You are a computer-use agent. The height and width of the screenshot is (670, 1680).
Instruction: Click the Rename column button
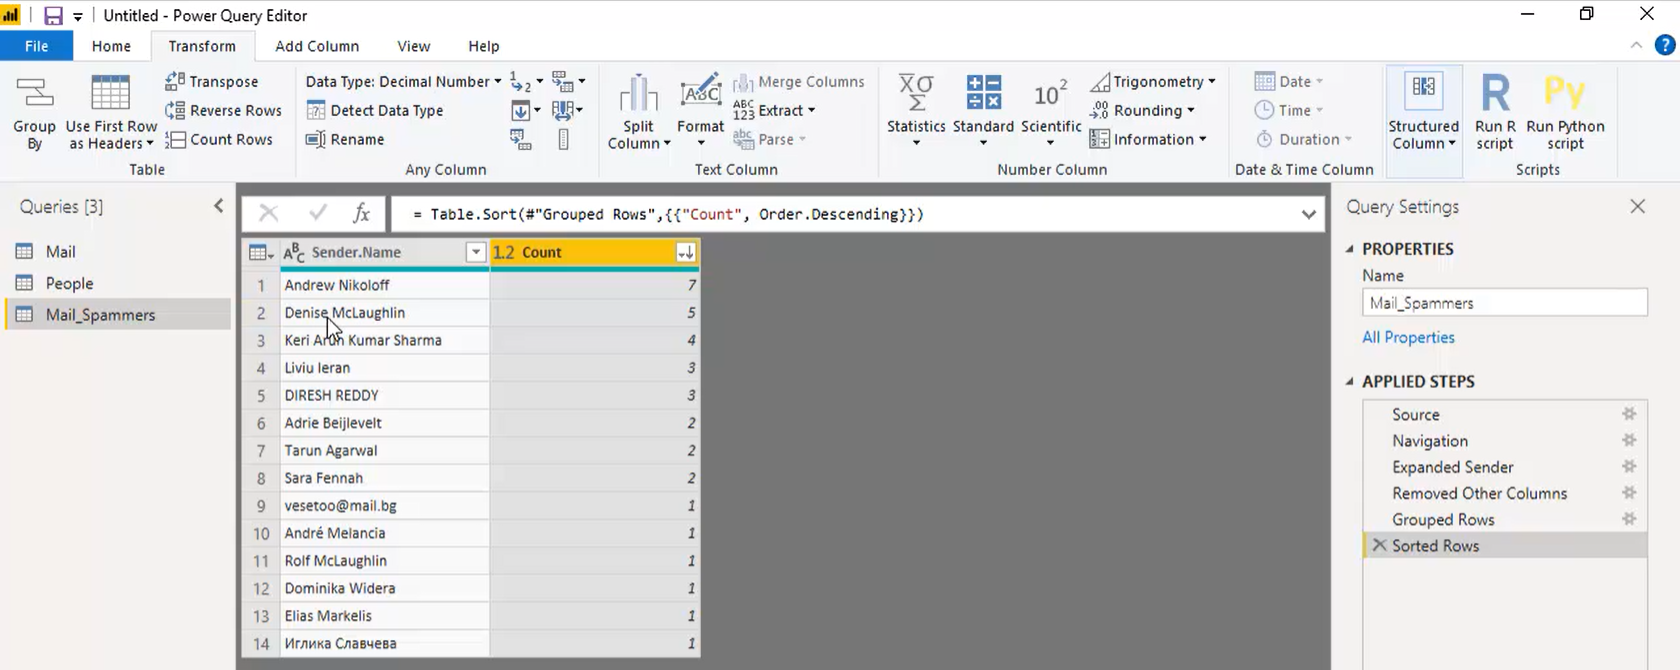(x=345, y=139)
